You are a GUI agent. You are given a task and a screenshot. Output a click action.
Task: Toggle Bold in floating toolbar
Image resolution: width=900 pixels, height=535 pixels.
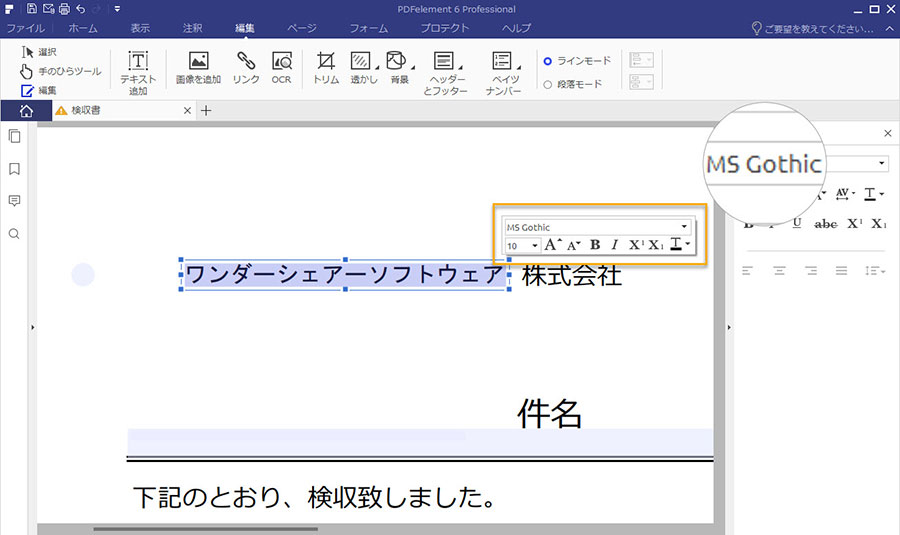[595, 245]
